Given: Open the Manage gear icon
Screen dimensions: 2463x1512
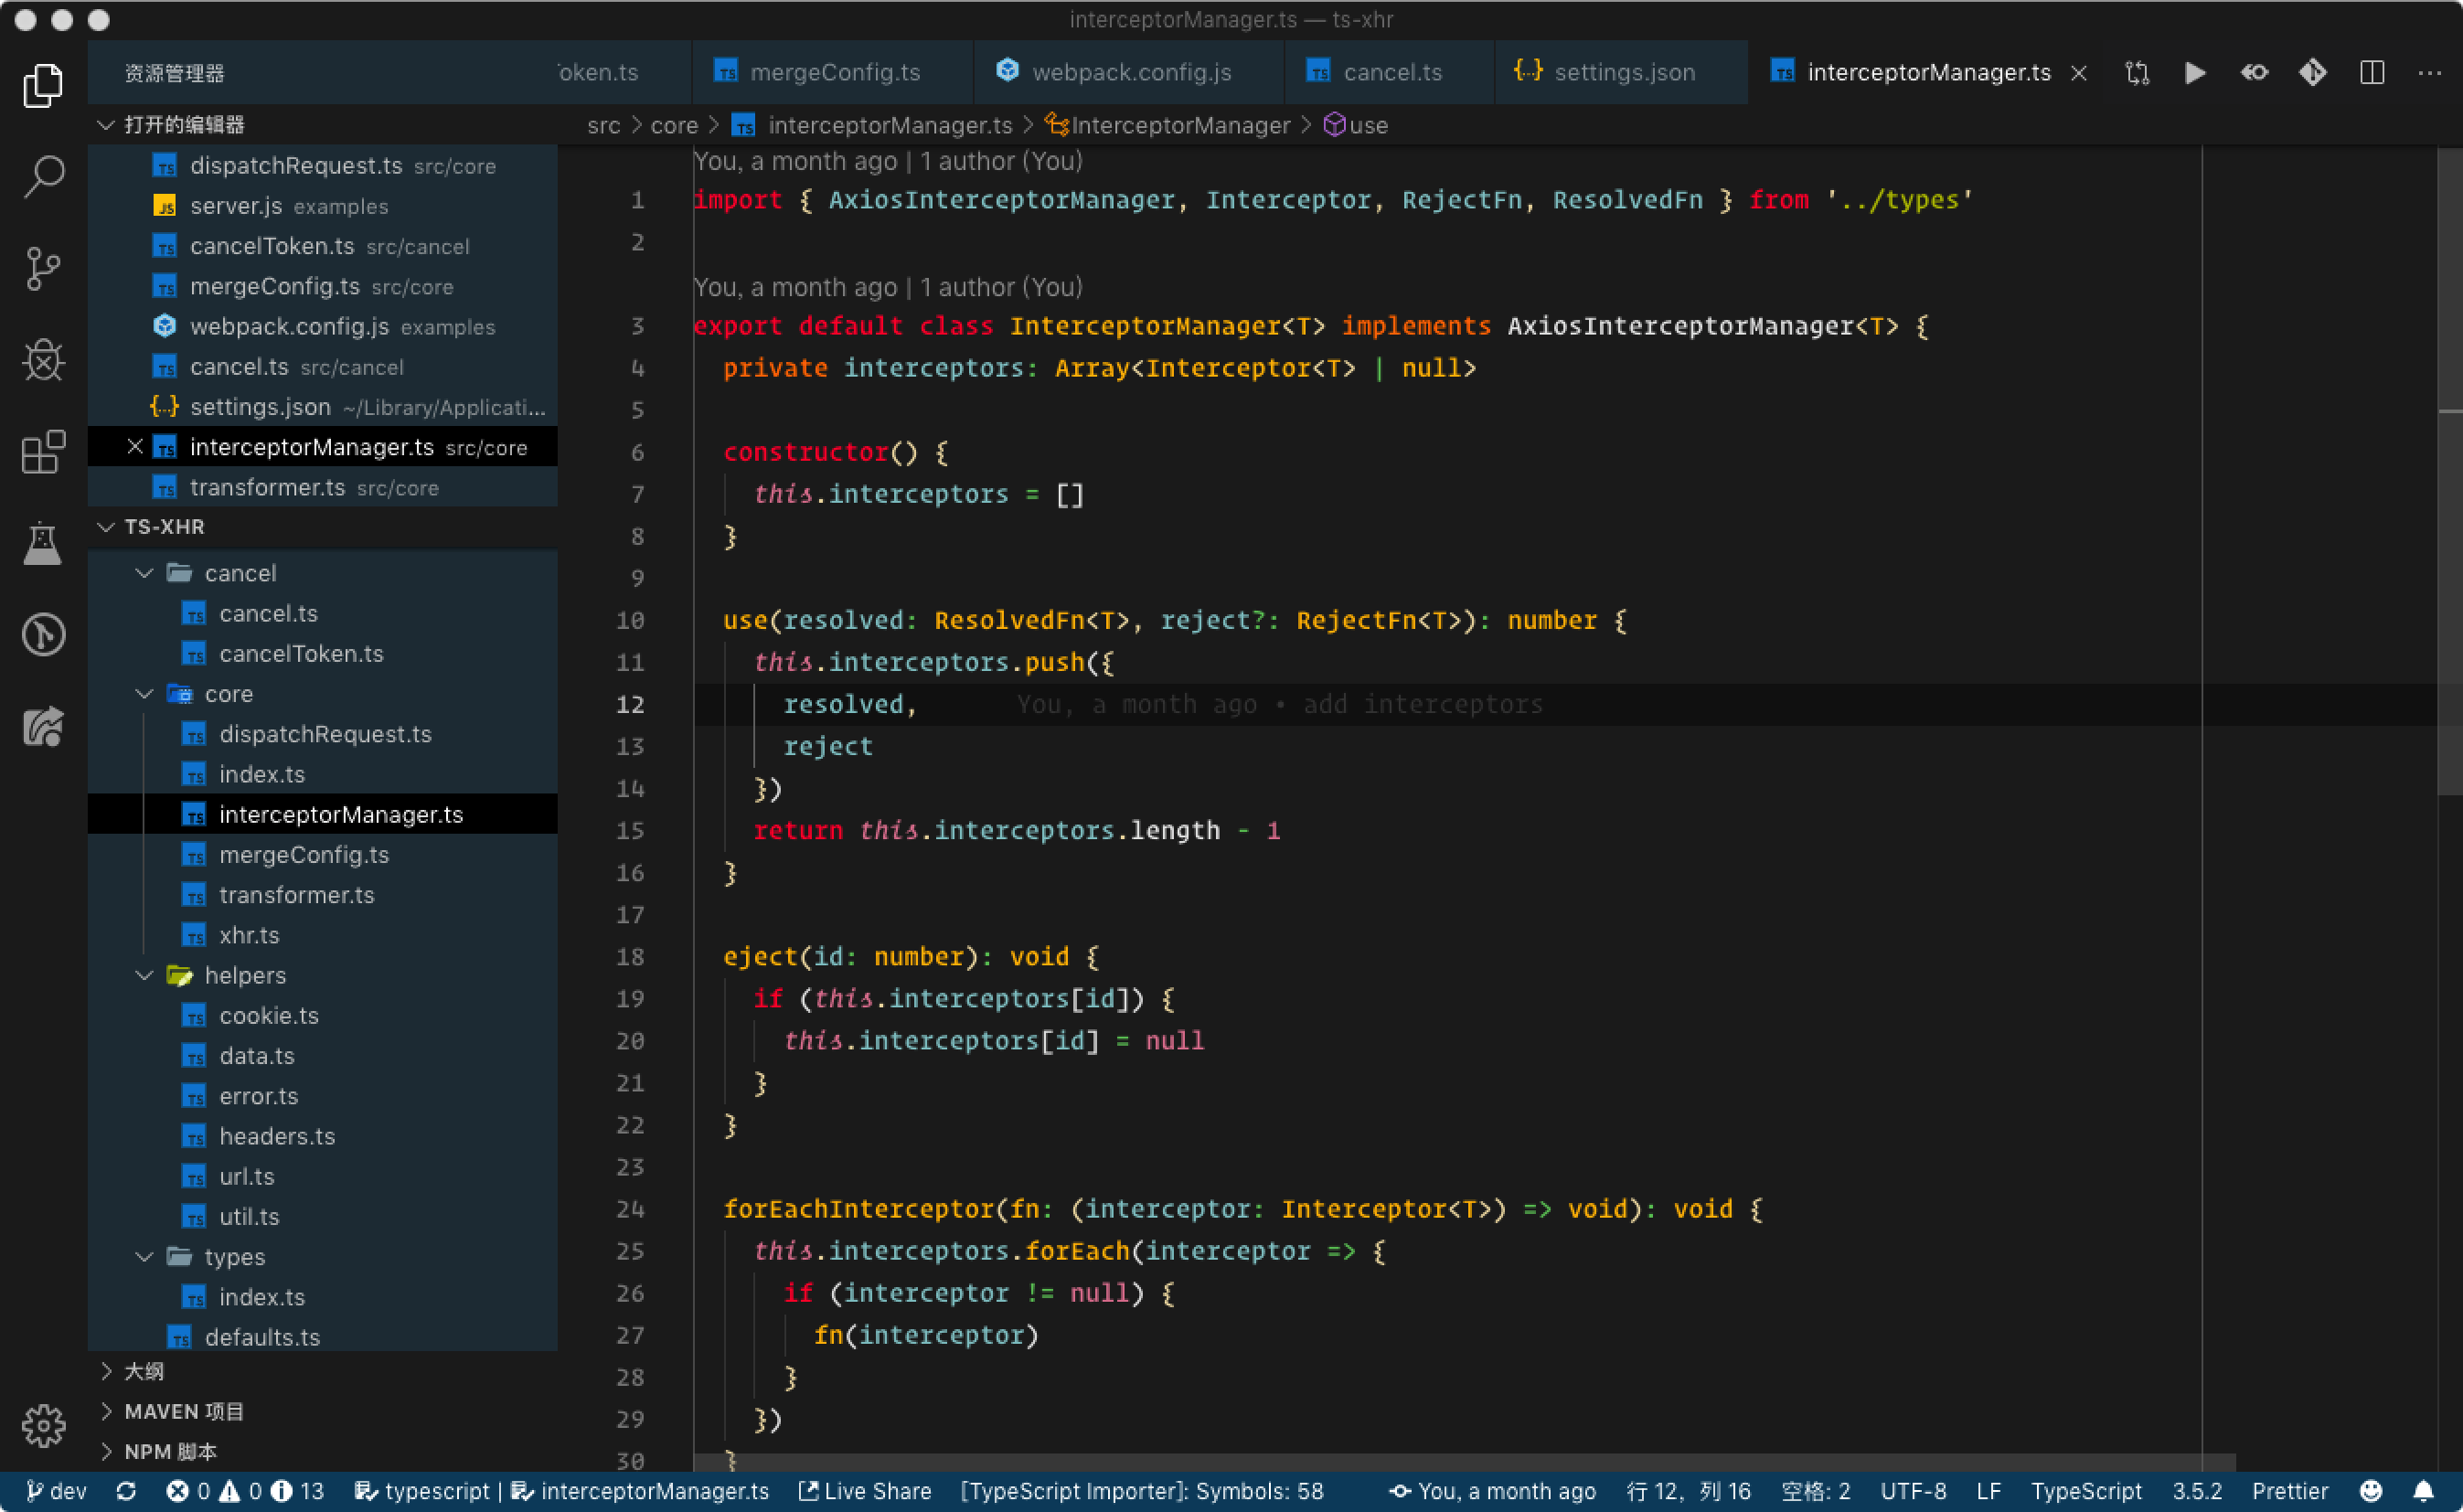Looking at the screenshot, I should (x=44, y=1425).
